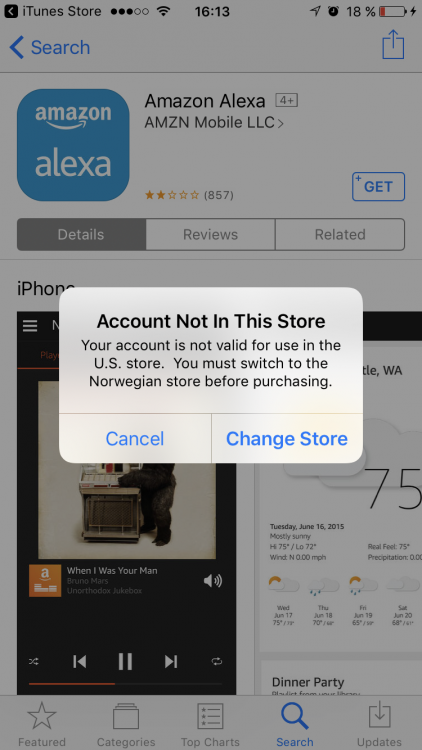Tap the two-star rating (857)

[x=189, y=195]
